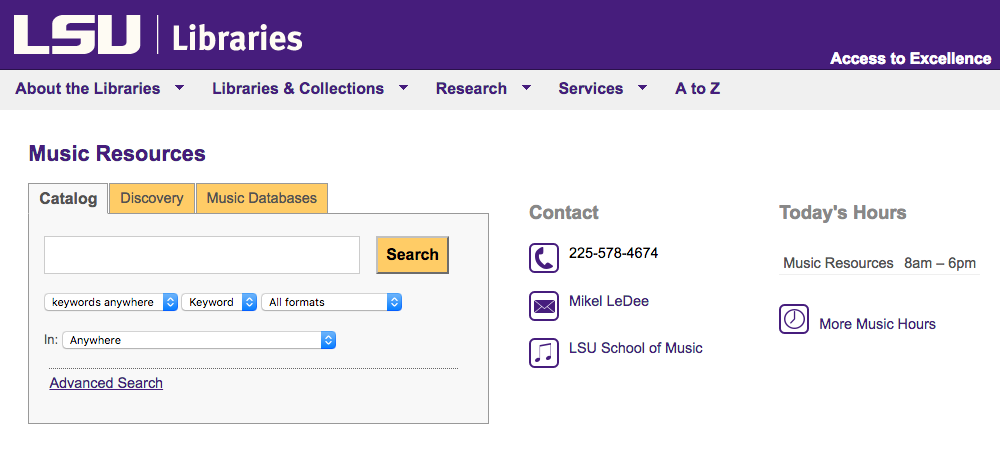This screenshot has height=457, width=1000.
Task: Open the All formats dropdown
Action: (x=332, y=302)
